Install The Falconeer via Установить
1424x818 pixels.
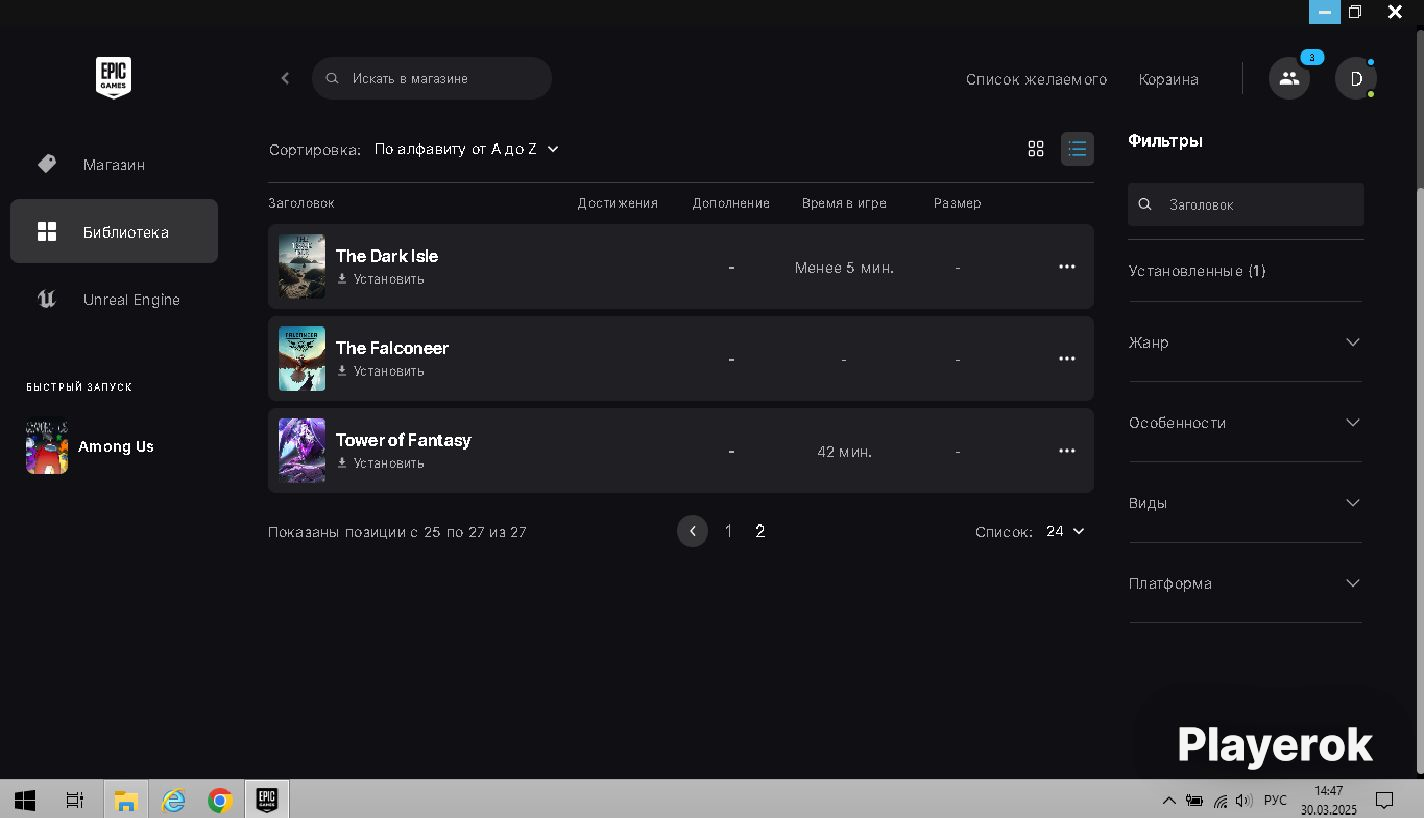click(x=381, y=371)
